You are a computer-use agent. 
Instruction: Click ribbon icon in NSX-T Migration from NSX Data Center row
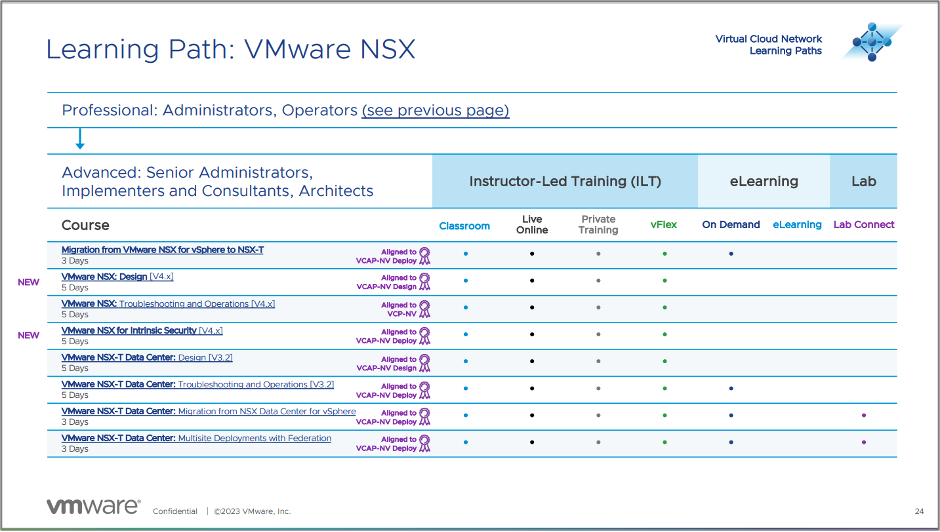tap(424, 417)
